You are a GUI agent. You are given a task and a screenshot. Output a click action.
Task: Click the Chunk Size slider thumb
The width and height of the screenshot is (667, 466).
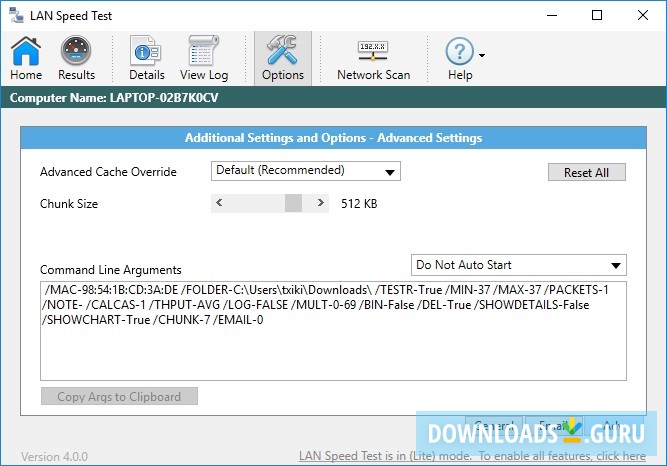tap(293, 203)
